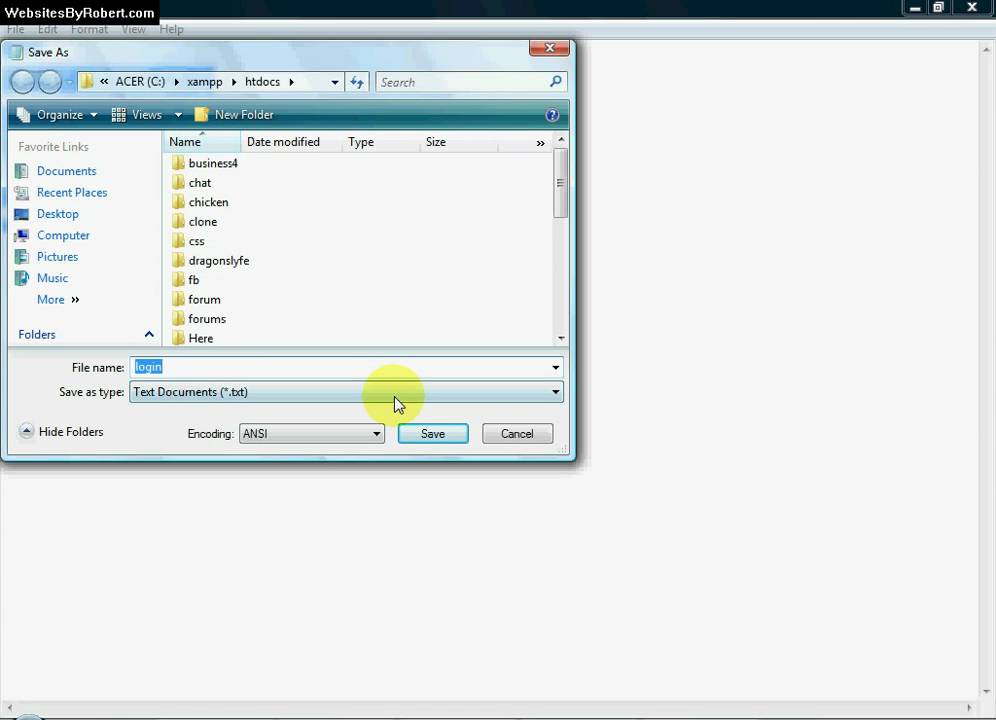This screenshot has height=720, width=996.
Task: Click the Here folder icon
Action: click(178, 337)
